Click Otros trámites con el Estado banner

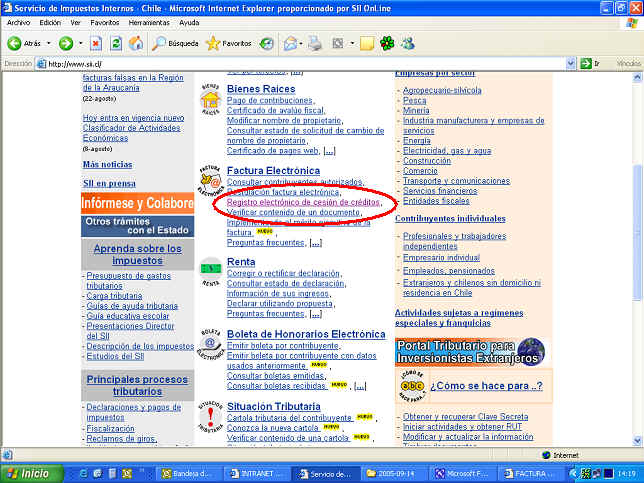pos(138,225)
